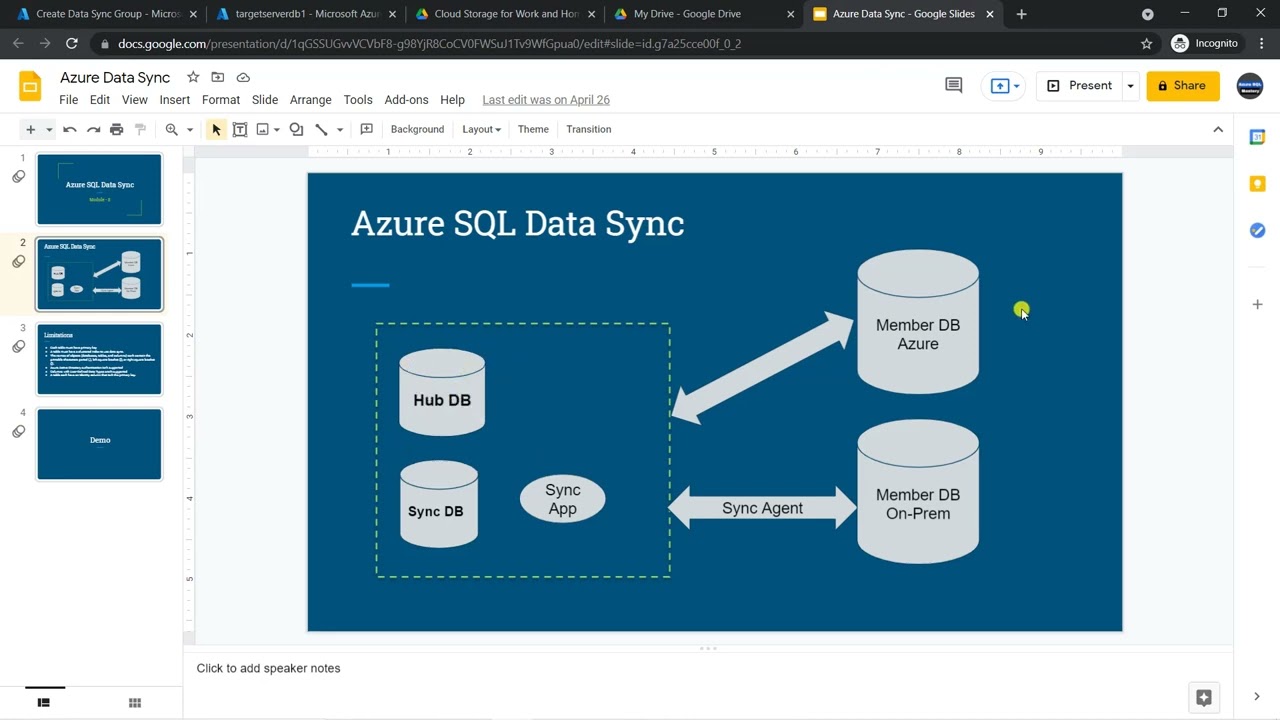Screen dimensions: 1280x720
Task: Open the Tools menu
Action: pos(358,100)
